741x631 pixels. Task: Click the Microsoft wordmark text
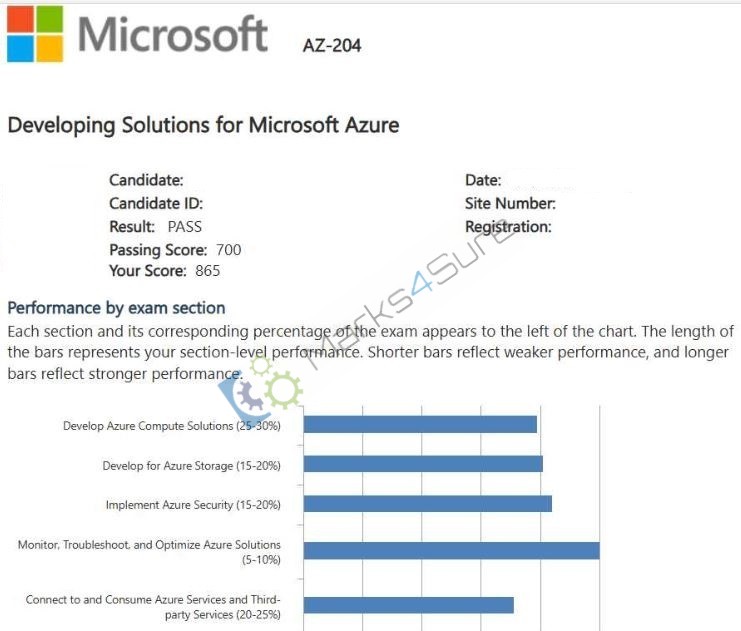[x=173, y=34]
